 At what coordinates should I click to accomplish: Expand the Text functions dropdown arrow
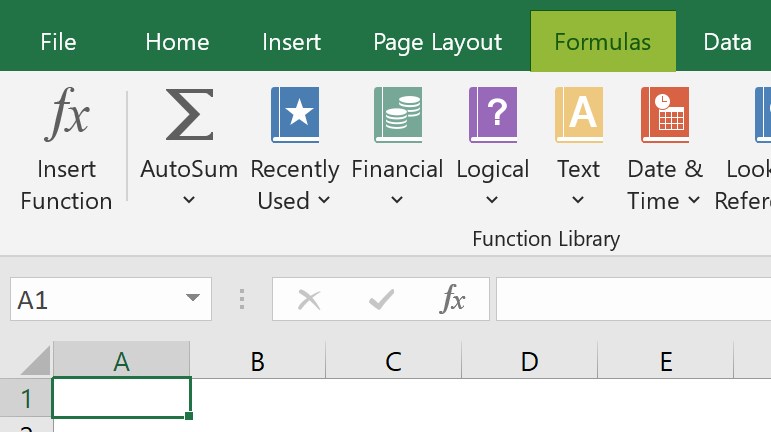[578, 200]
